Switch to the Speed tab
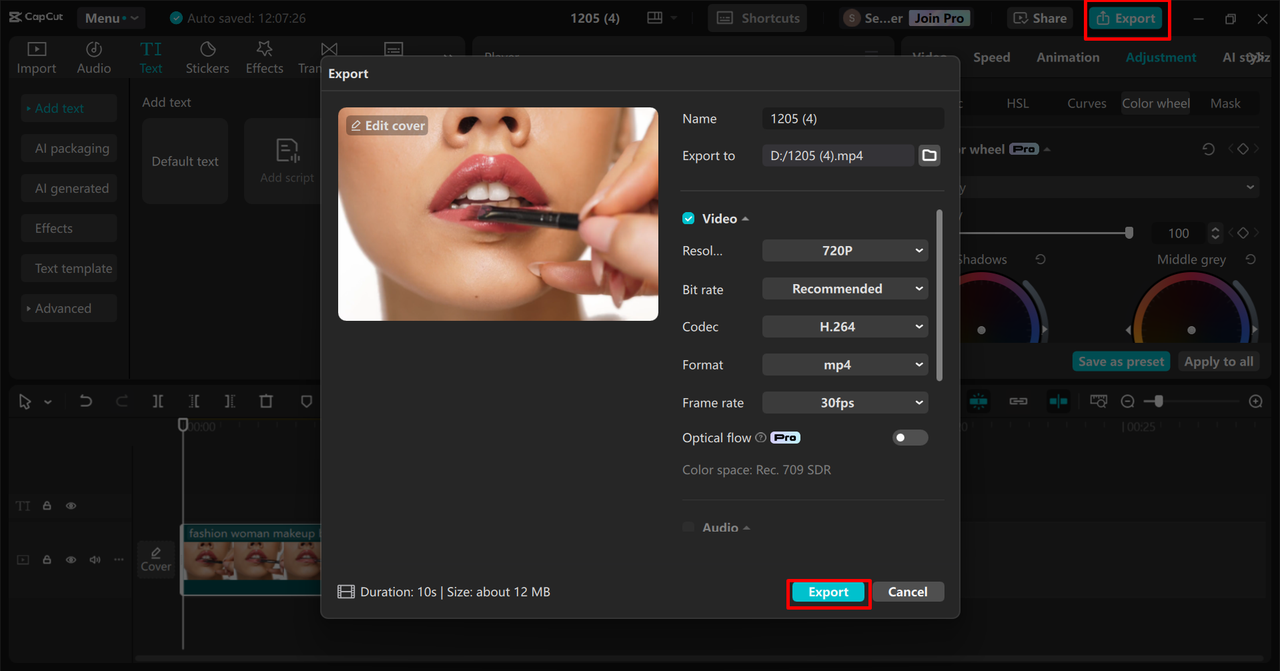Viewport: 1280px width, 671px height. tap(991, 57)
